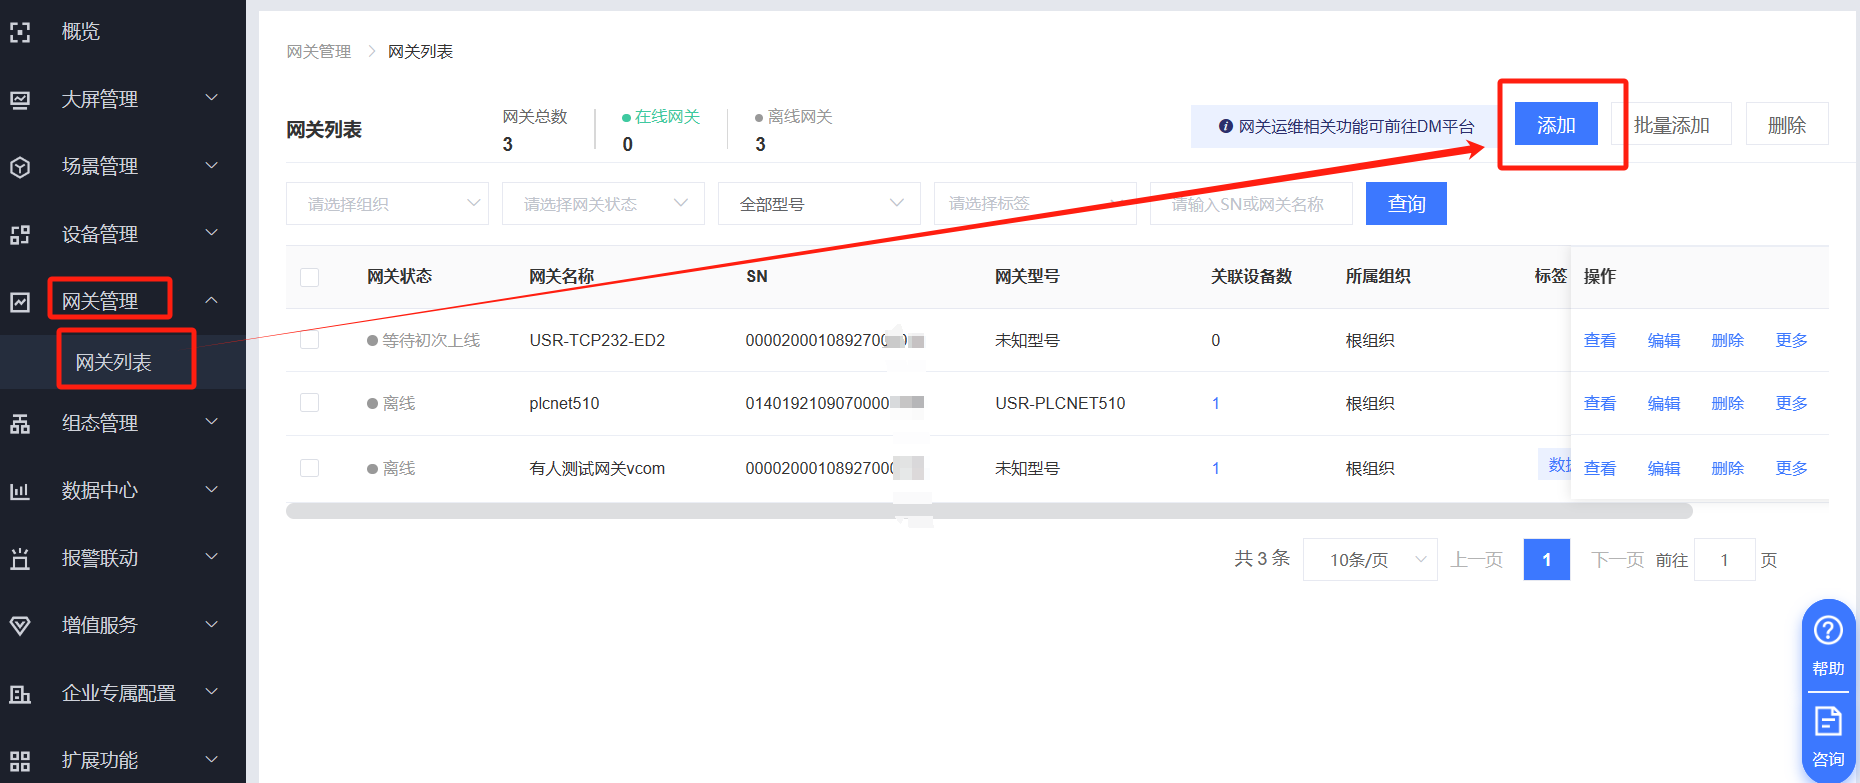Open the 10条/页 page size dropdown
Image resolution: width=1860 pixels, height=783 pixels.
point(1370,560)
